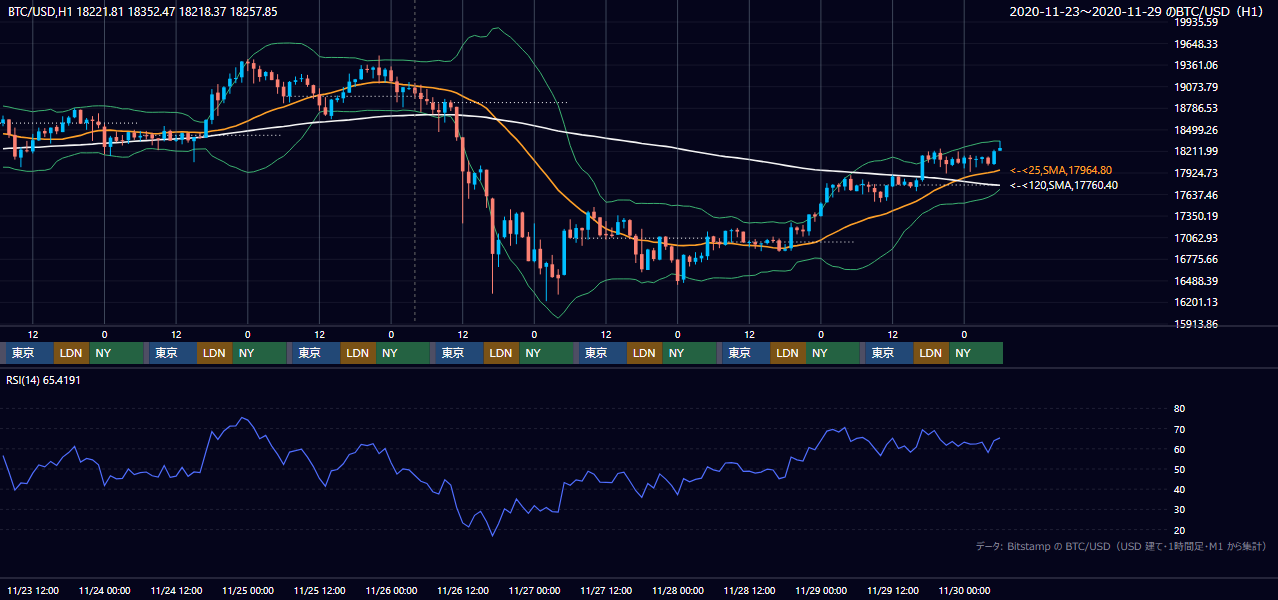Click the Bitstamp data source note
The image size is (1278, 600).
click(x=1121, y=547)
